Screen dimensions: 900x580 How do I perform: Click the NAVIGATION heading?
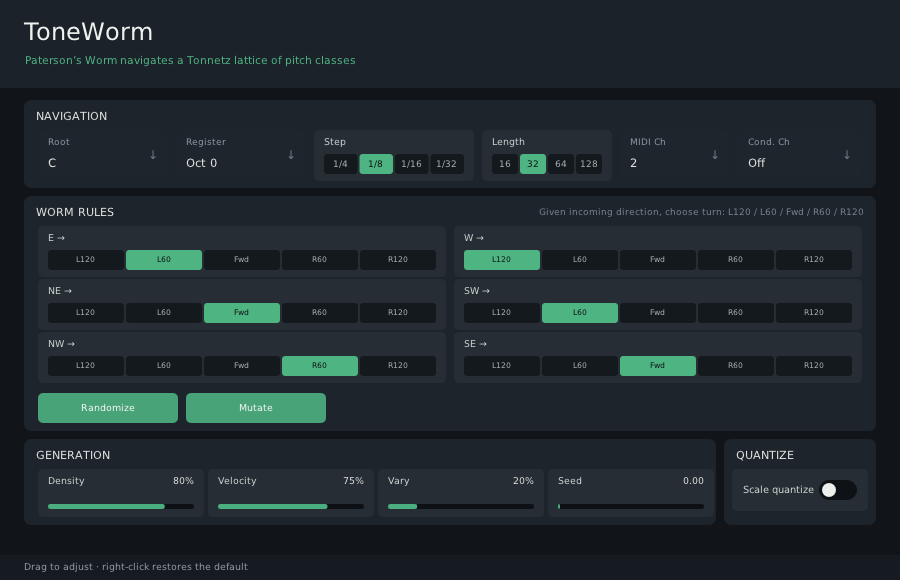(72, 116)
